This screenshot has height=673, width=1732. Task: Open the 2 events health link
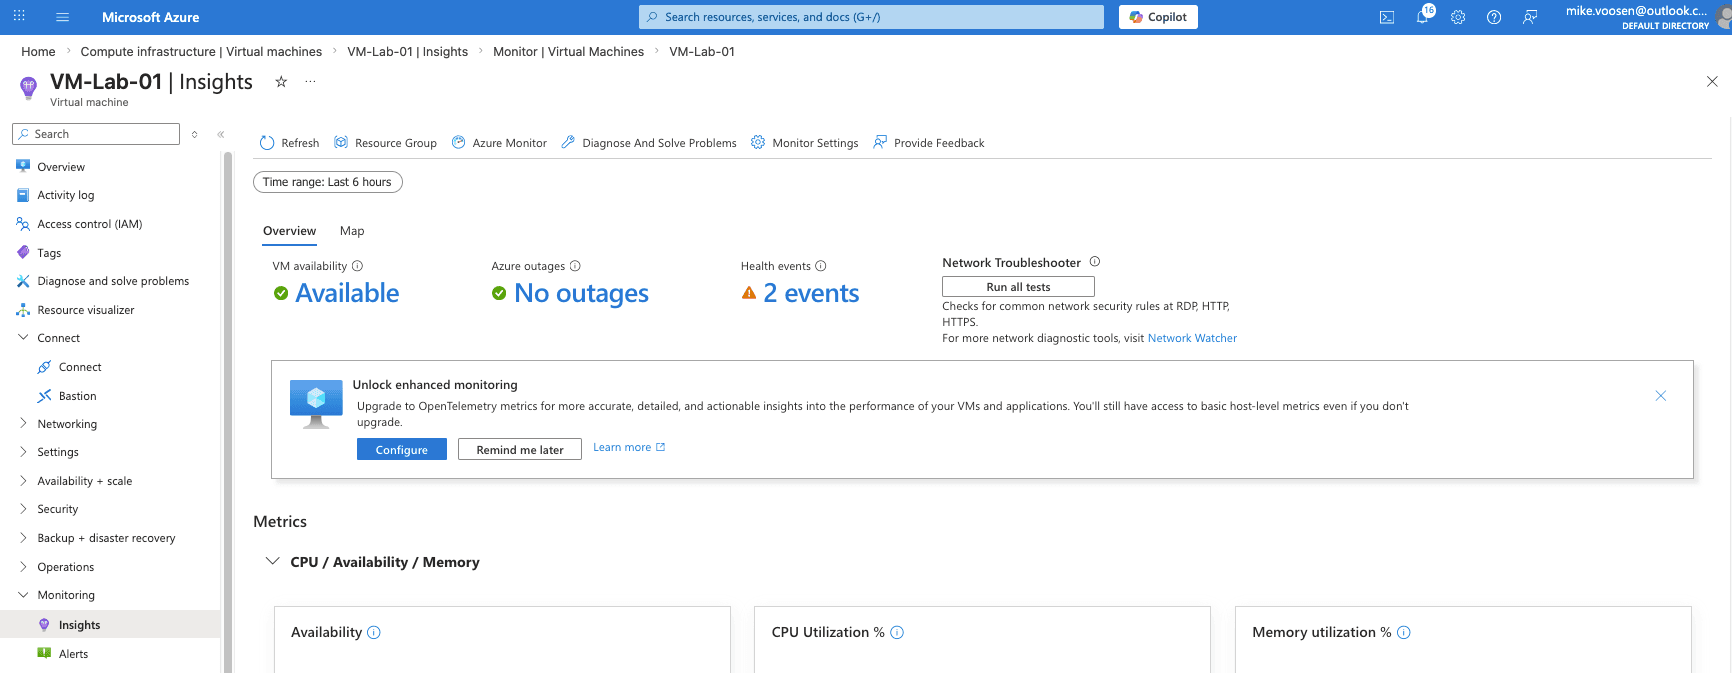coord(811,293)
